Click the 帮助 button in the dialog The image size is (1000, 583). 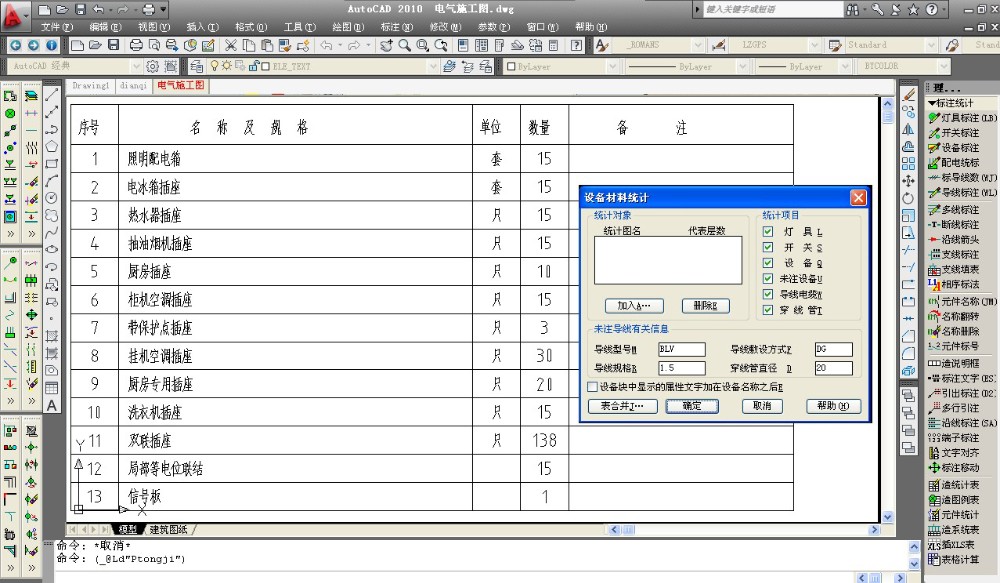pyautogui.click(x=833, y=406)
